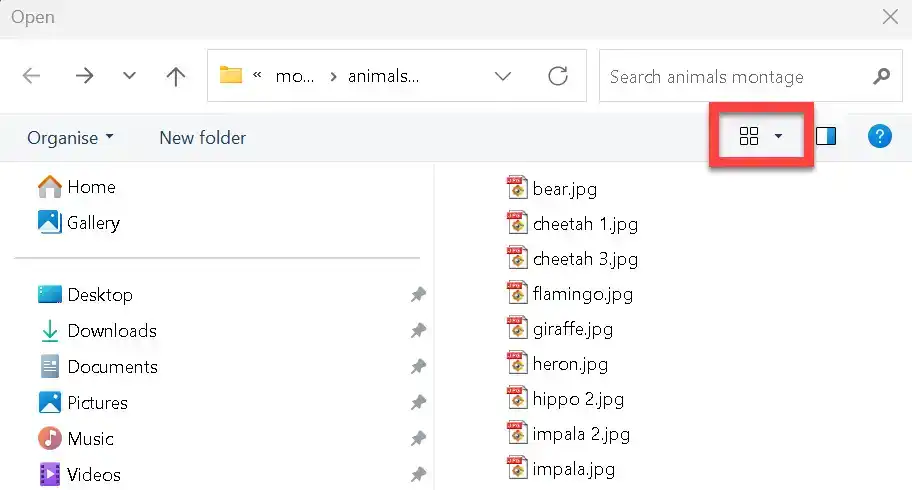Image resolution: width=912 pixels, height=490 pixels.
Task: Unpin Desktop from quick access
Action: click(x=418, y=295)
